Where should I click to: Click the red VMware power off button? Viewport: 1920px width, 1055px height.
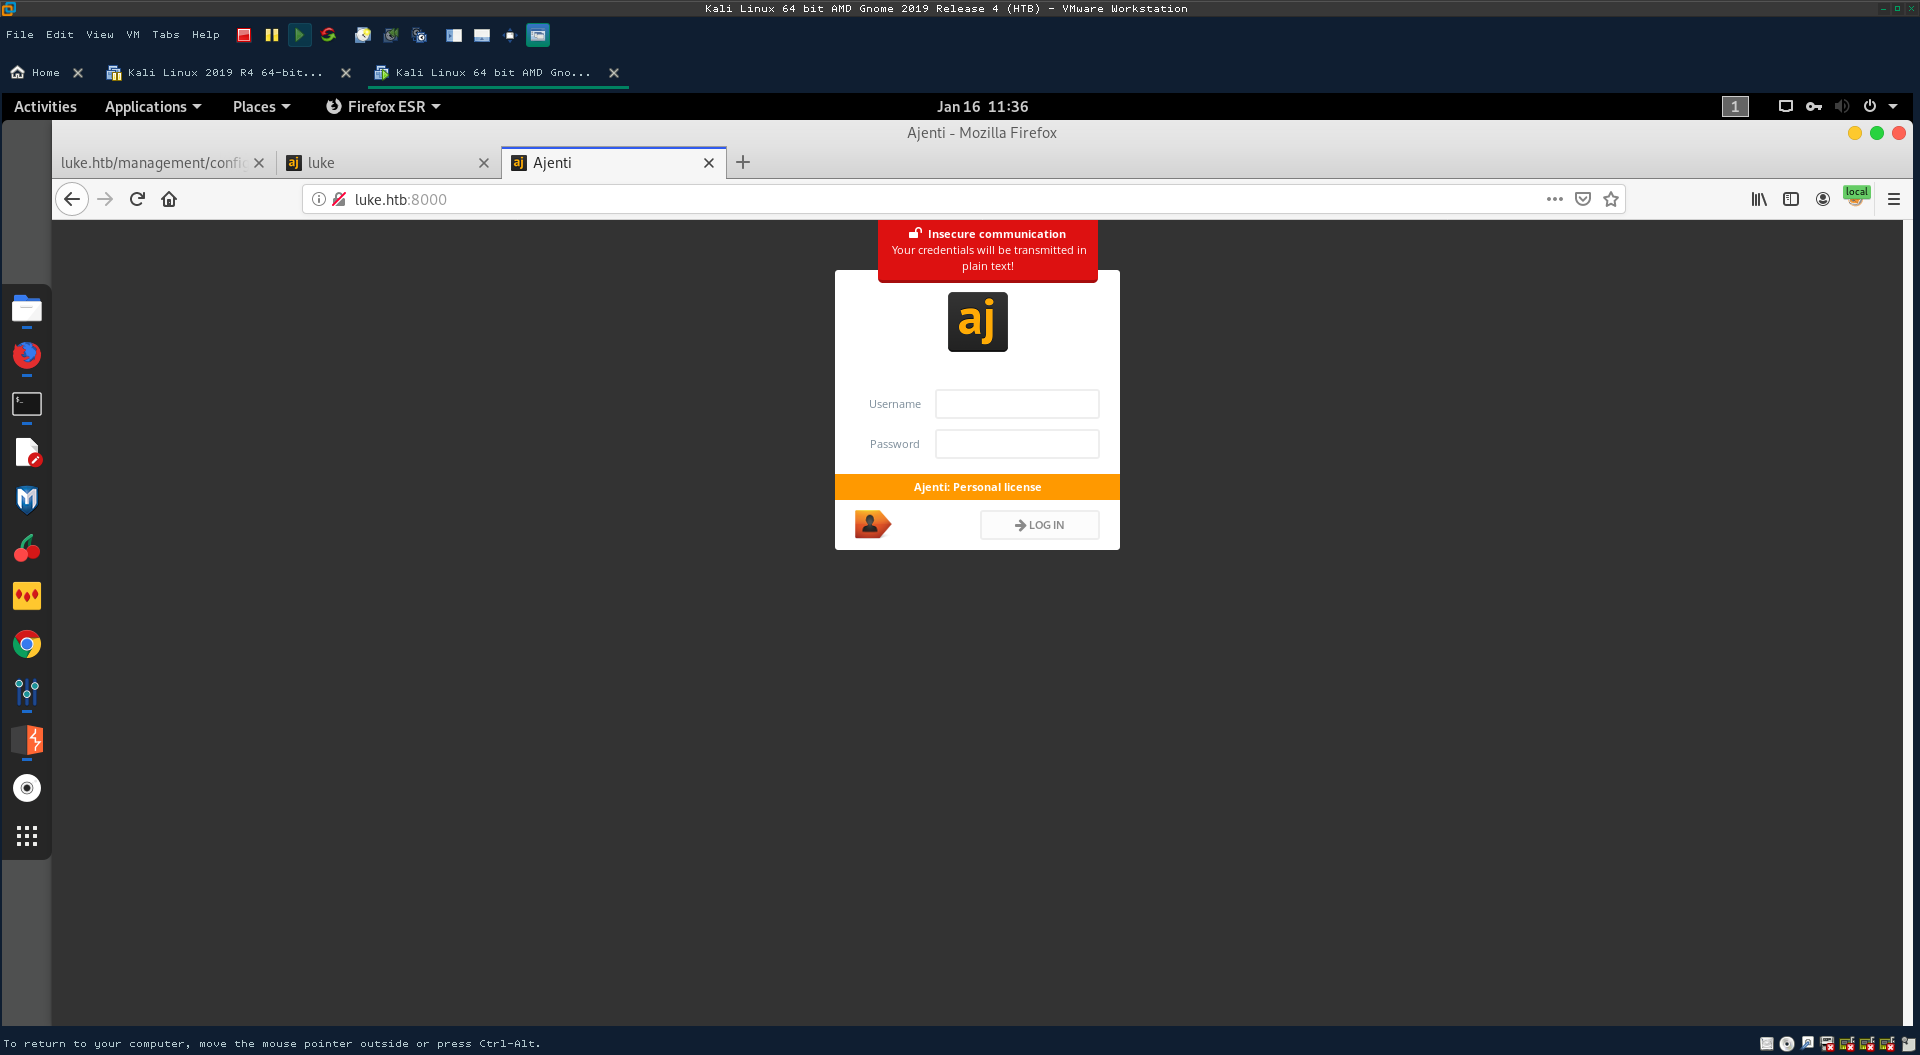click(x=244, y=35)
